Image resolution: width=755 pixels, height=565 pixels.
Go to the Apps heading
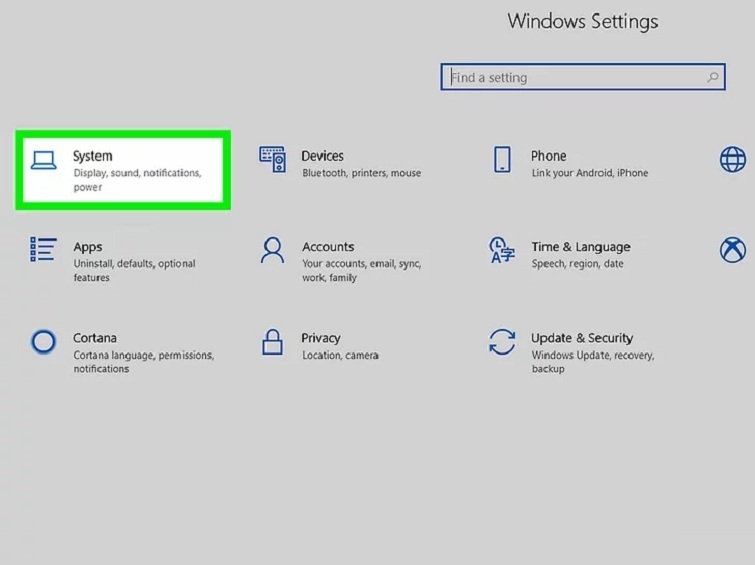[88, 247]
